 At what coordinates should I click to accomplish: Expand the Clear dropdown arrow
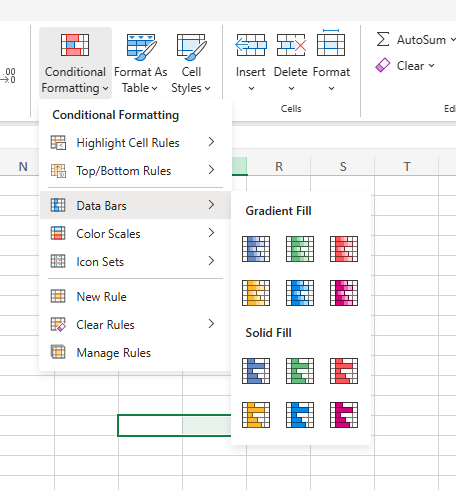[432, 66]
